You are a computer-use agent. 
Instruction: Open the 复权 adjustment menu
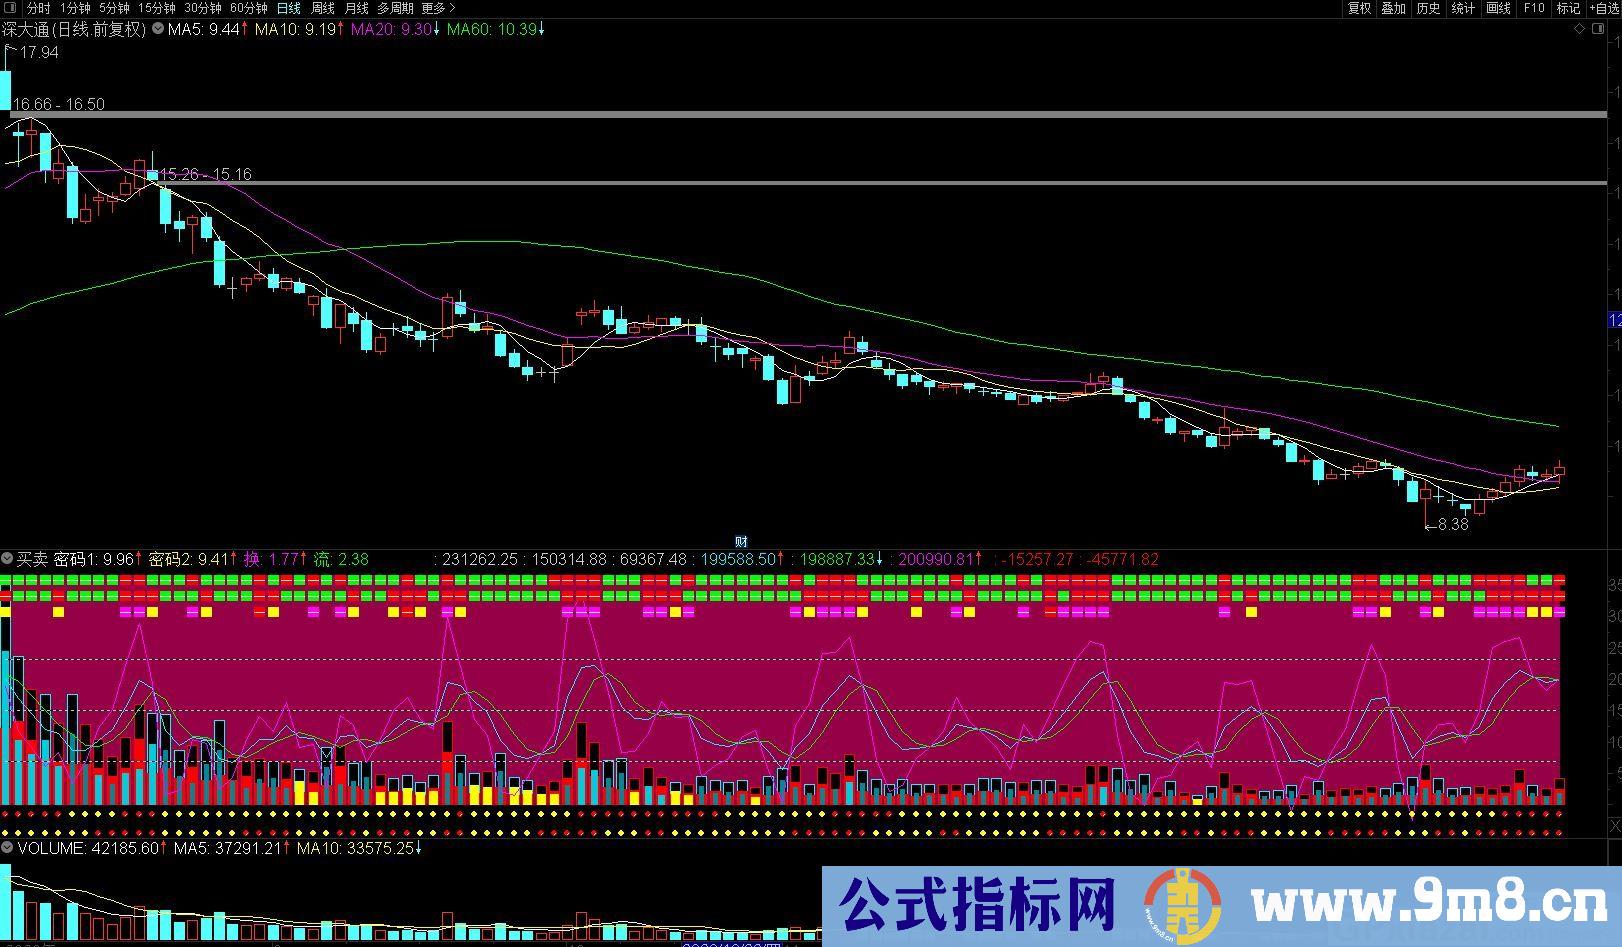click(x=1360, y=8)
